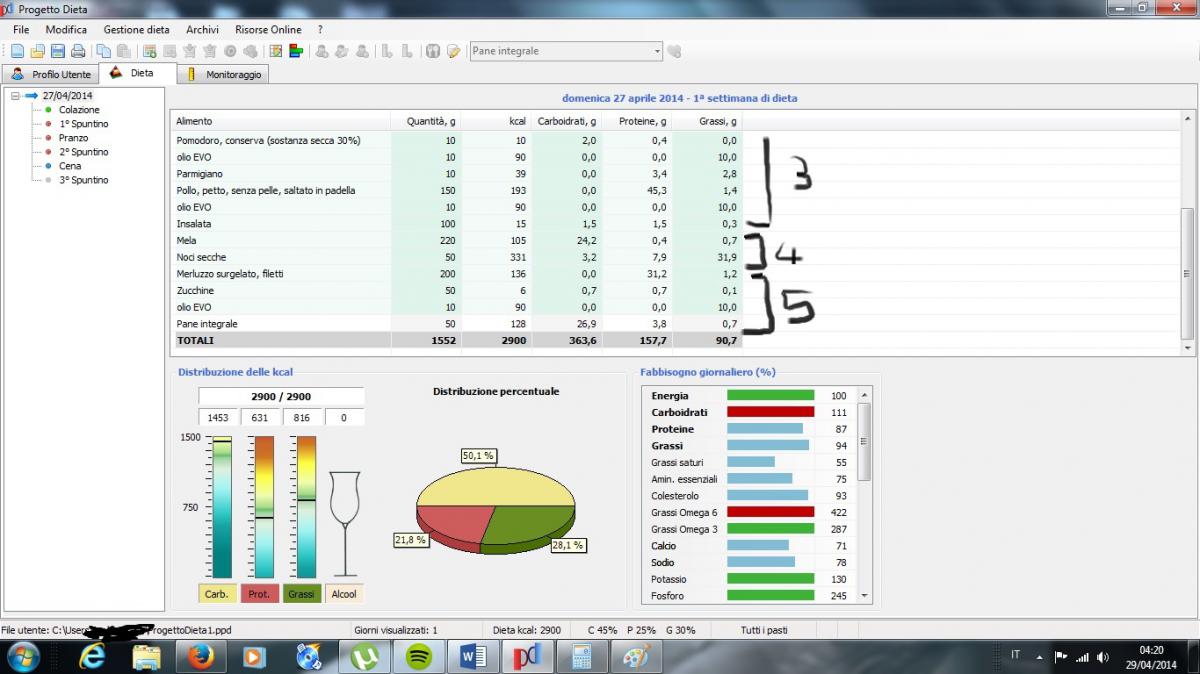
Task: Click the Copy toolbar icon
Action: point(103,51)
